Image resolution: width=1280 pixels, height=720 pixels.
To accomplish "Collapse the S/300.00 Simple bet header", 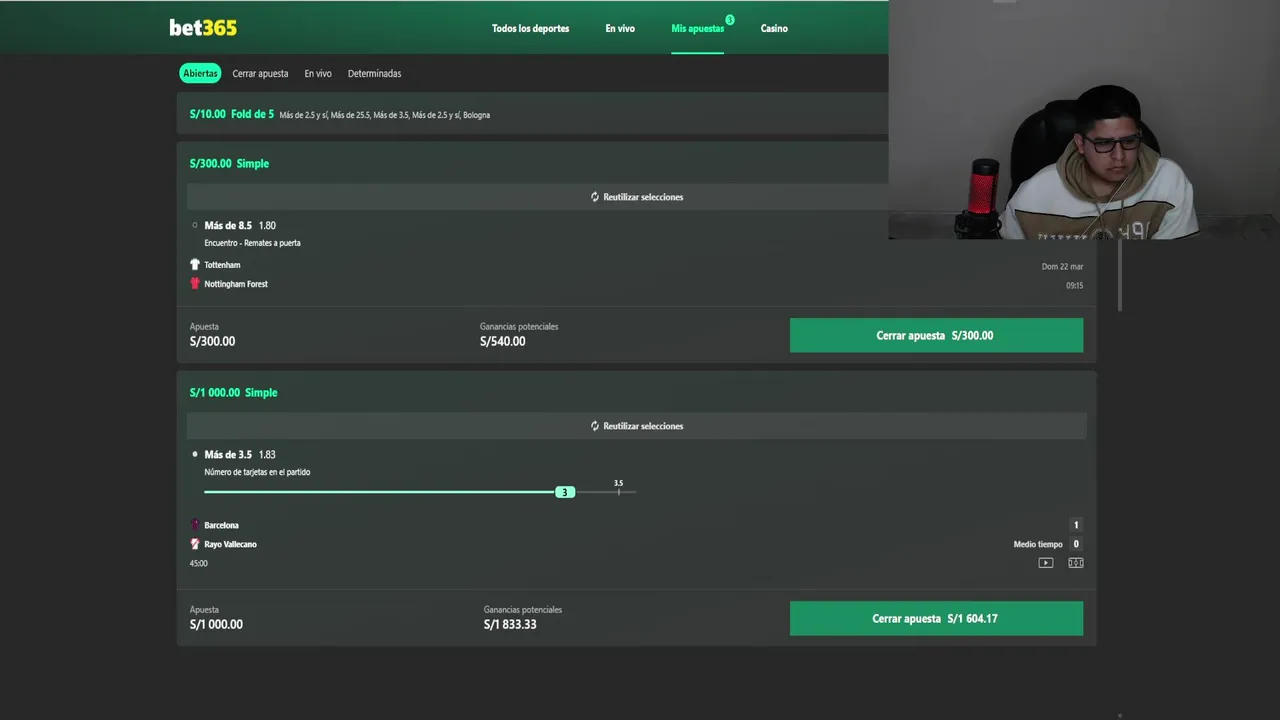I will coord(532,163).
